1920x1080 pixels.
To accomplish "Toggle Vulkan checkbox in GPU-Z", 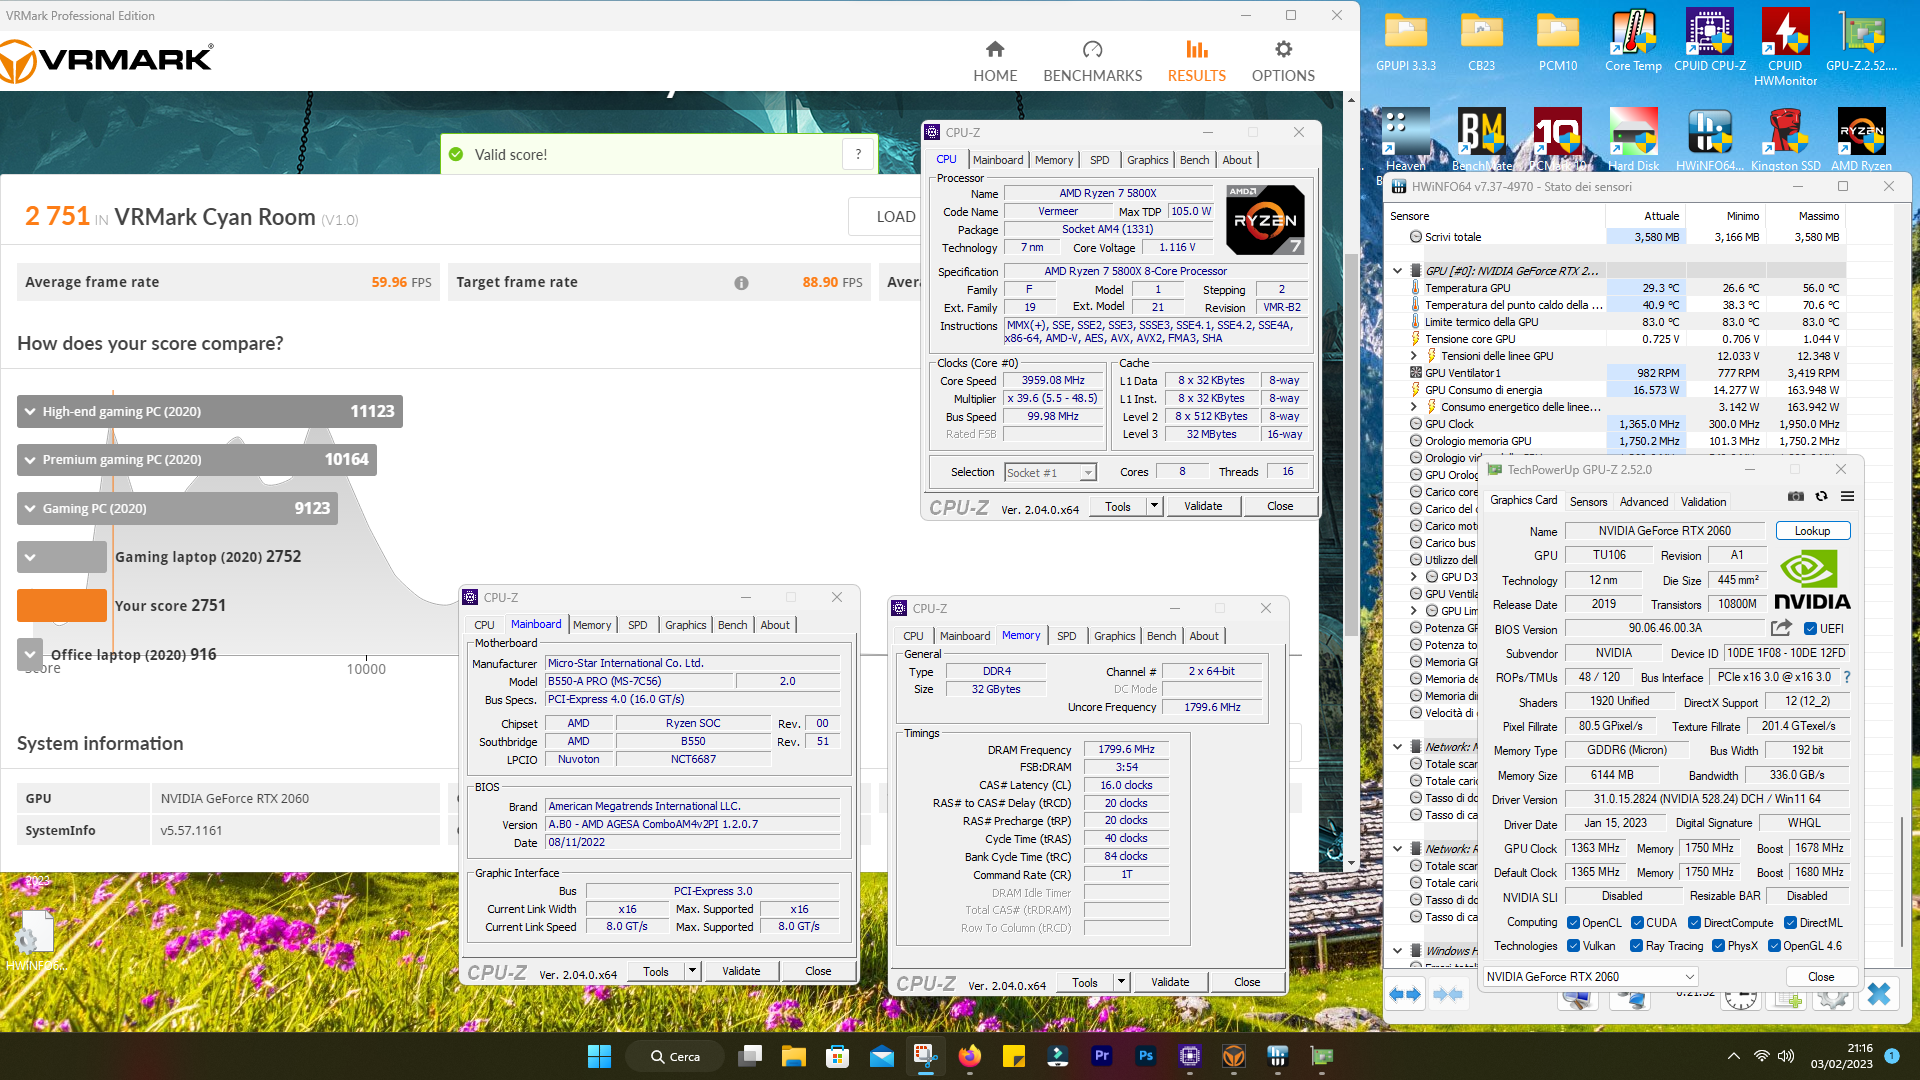I will (1574, 946).
